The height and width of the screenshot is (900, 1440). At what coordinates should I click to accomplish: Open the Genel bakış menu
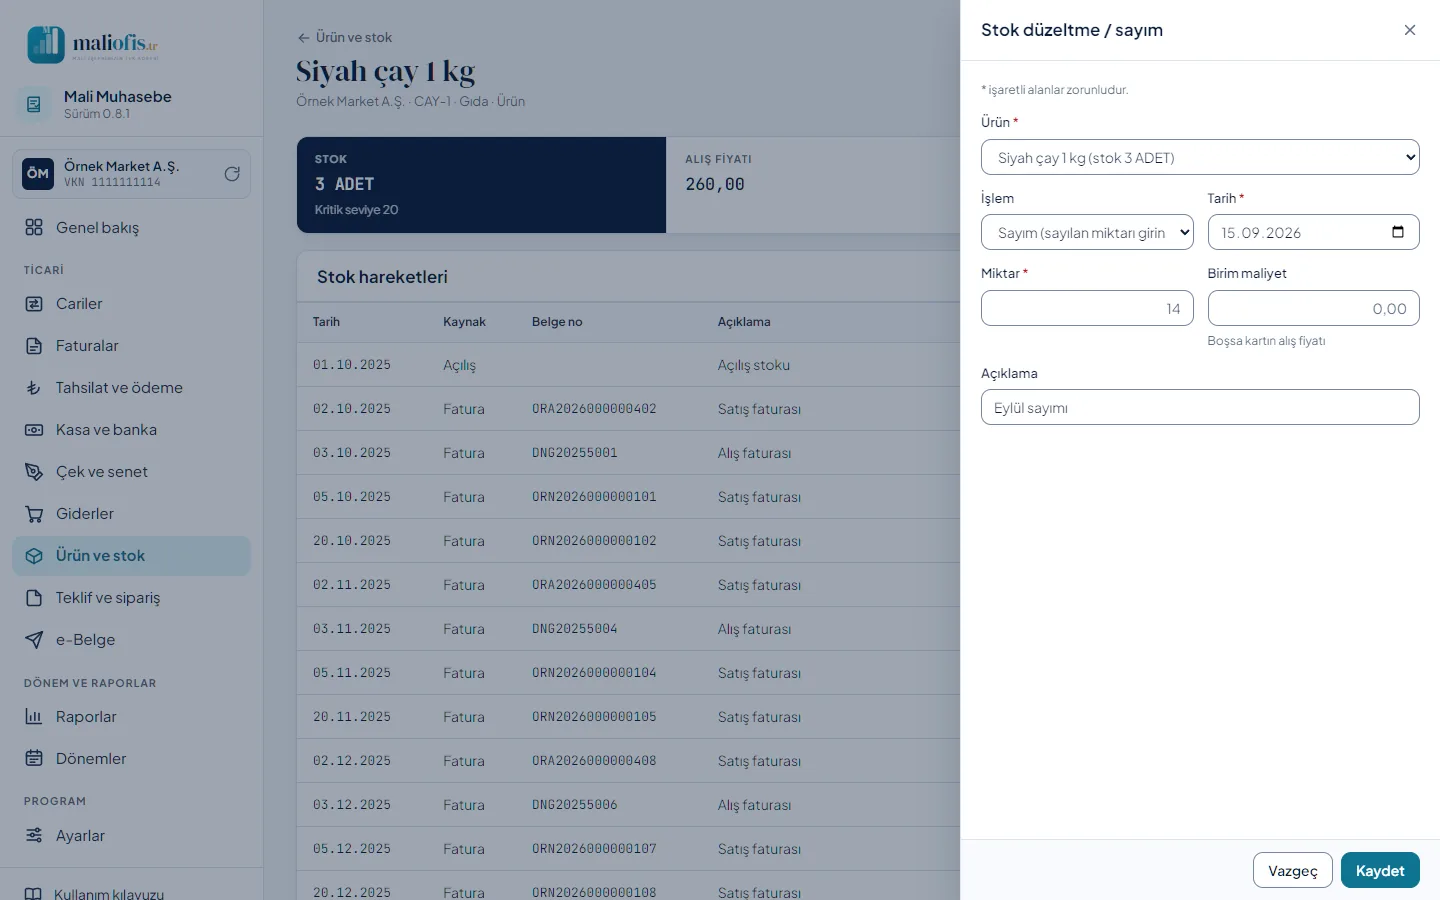pos(132,227)
